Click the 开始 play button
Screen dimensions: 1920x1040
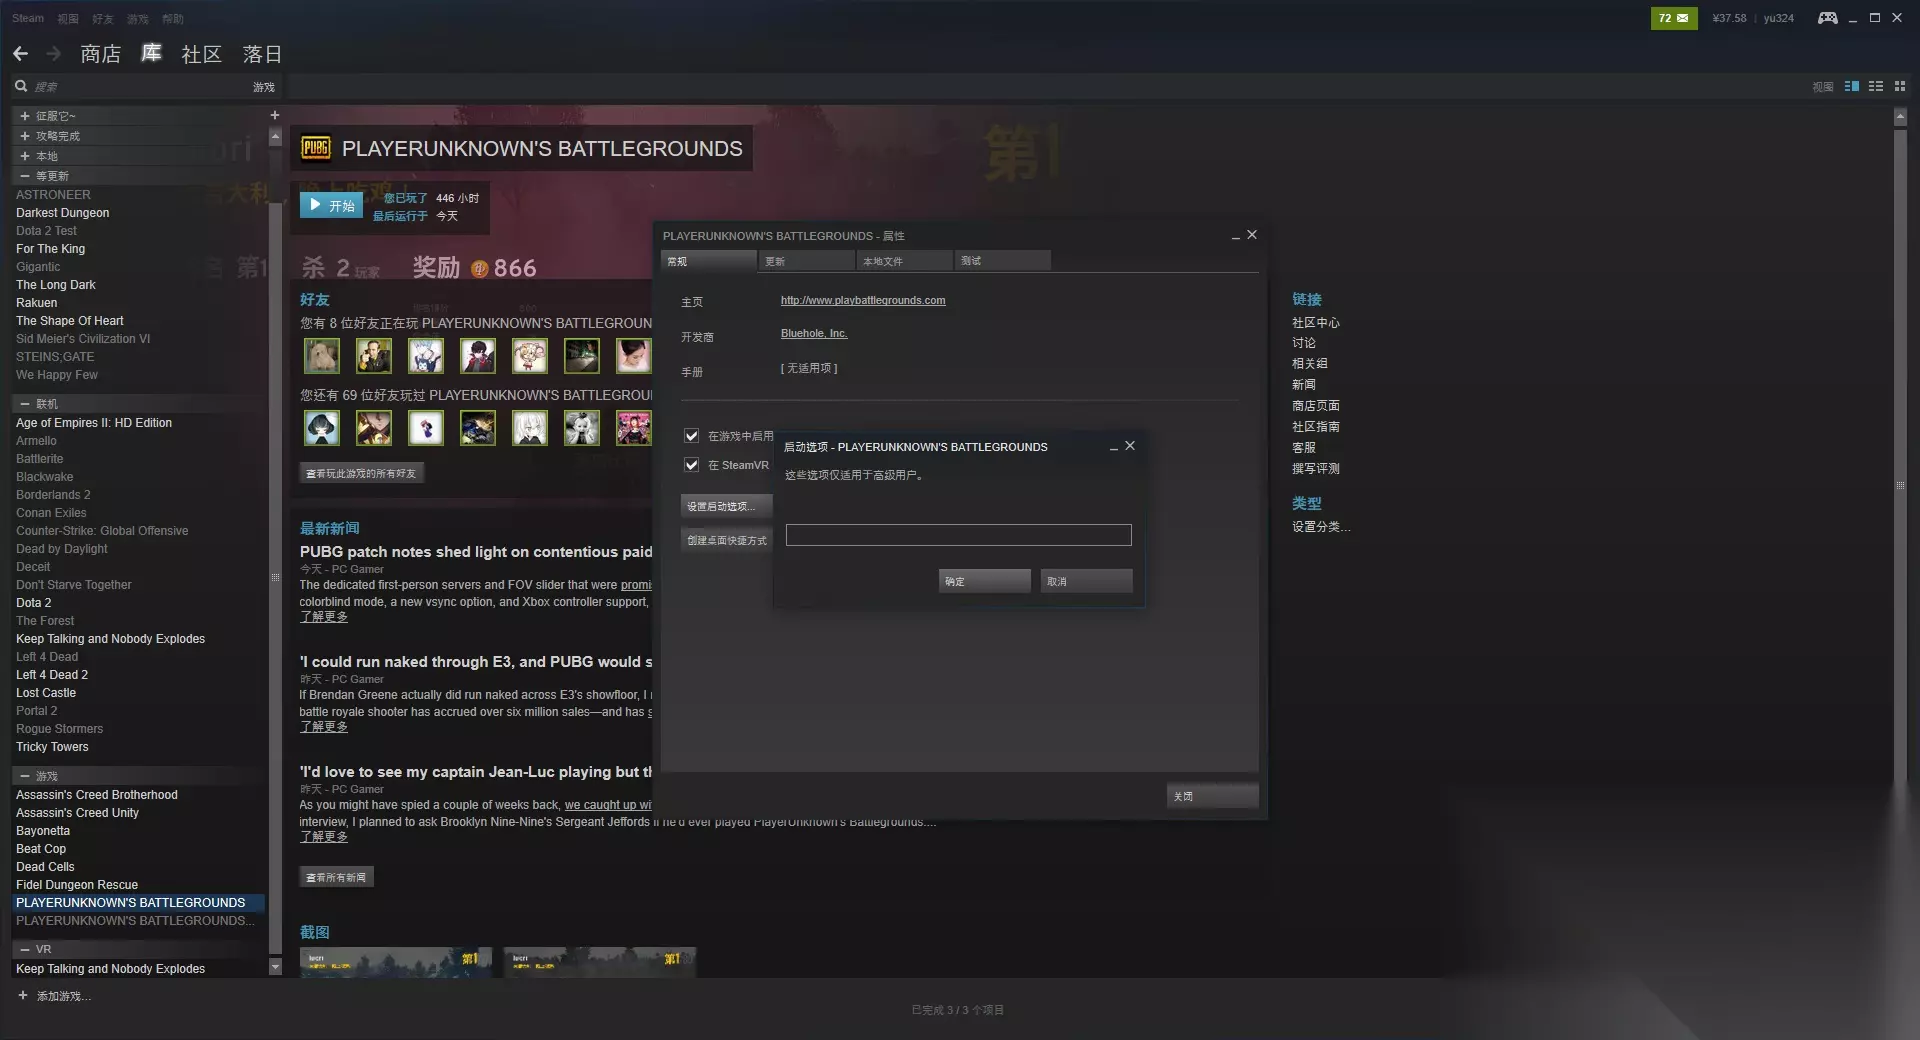tap(331, 205)
